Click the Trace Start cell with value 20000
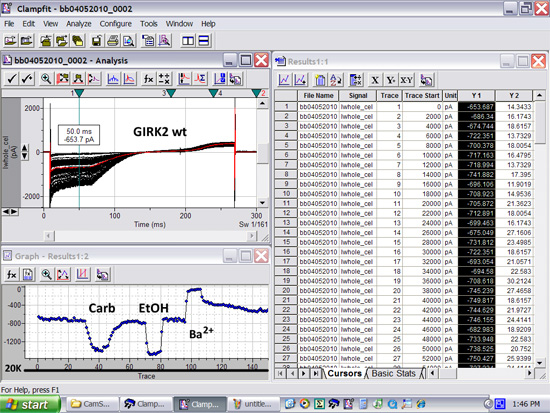550x413 pixels. (422, 204)
